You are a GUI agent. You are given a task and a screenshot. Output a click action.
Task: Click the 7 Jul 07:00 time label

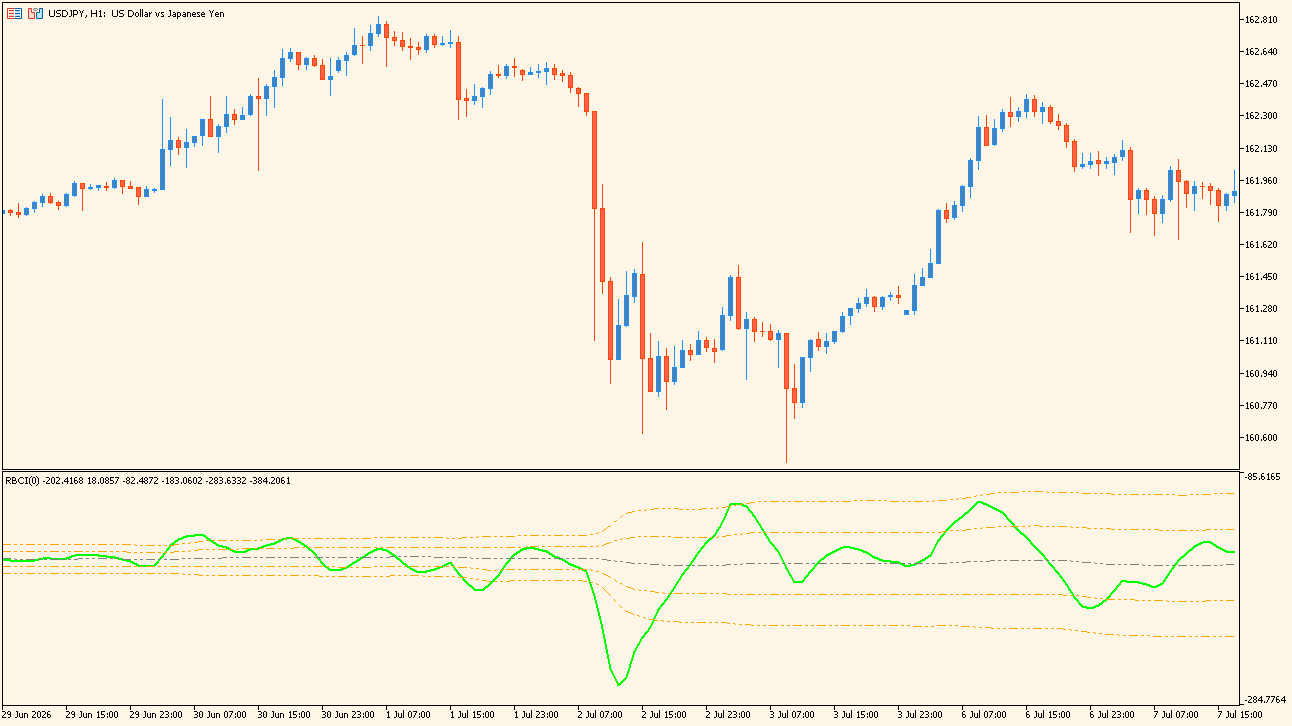1177,716
